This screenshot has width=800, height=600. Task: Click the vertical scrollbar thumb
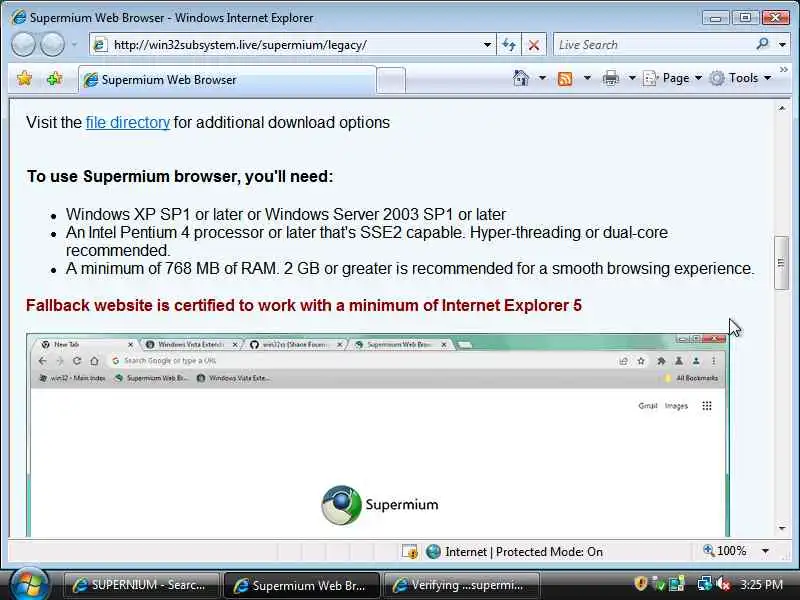[781, 263]
